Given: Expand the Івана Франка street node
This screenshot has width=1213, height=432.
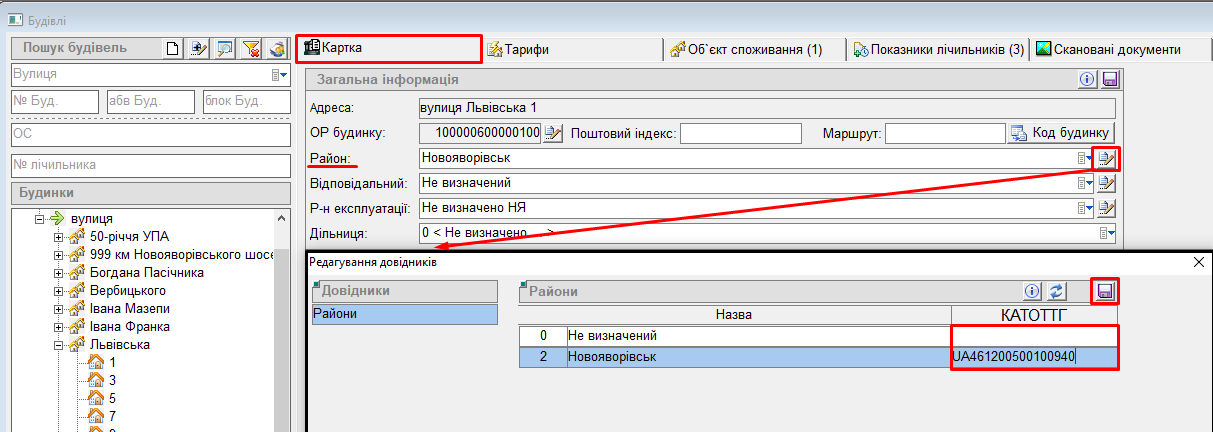Looking at the screenshot, I should point(58,327).
